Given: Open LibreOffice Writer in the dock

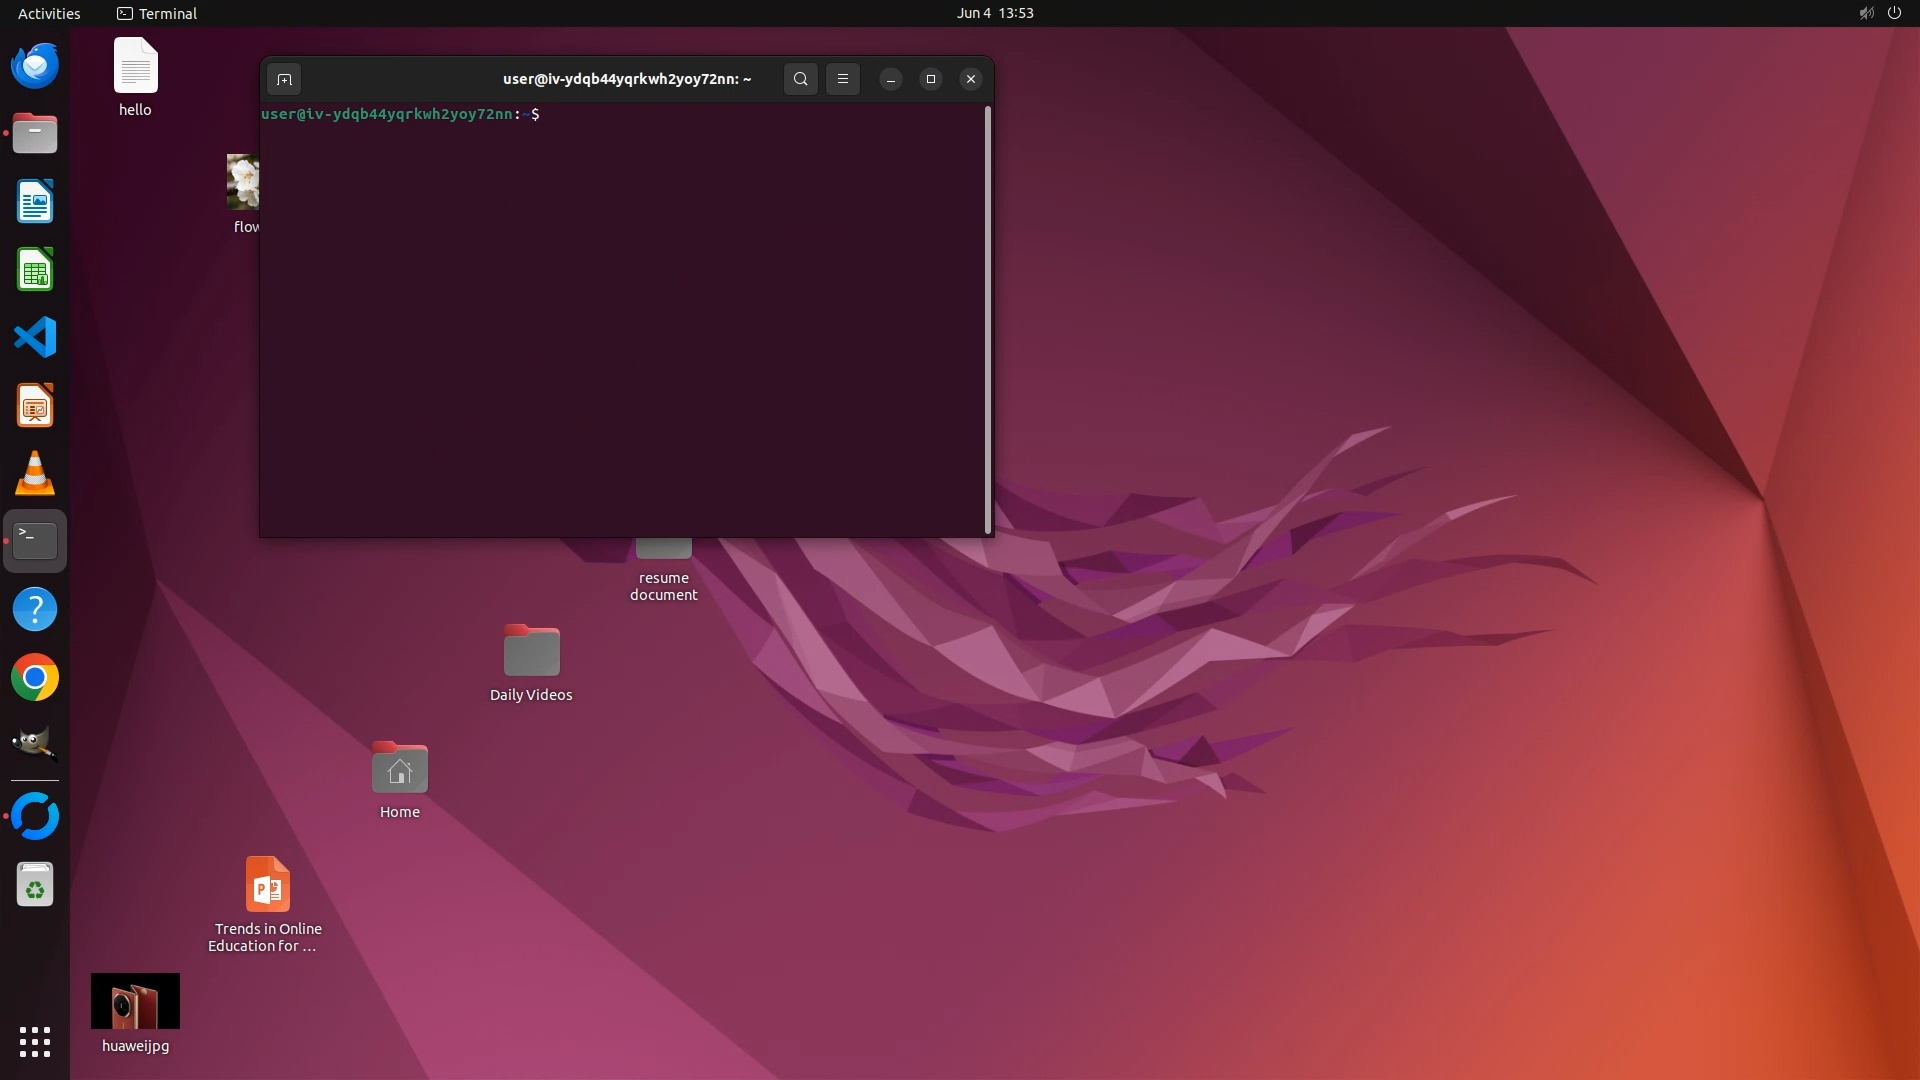Looking at the screenshot, I should click(x=35, y=202).
